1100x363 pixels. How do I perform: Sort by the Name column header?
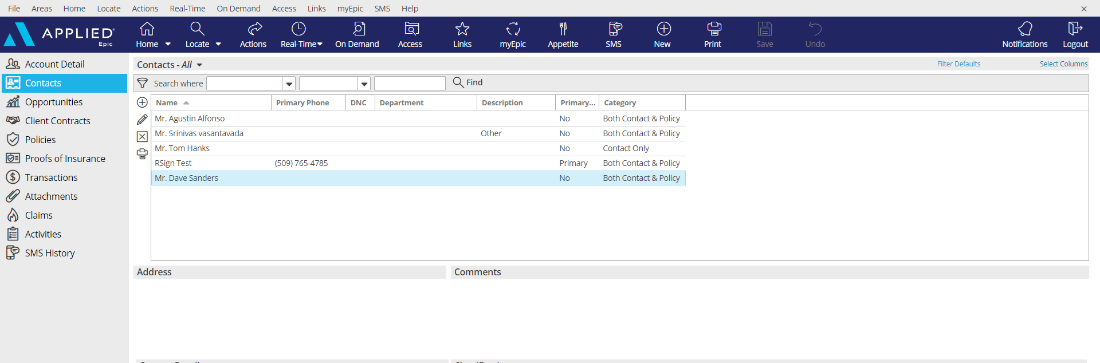tap(211, 103)
